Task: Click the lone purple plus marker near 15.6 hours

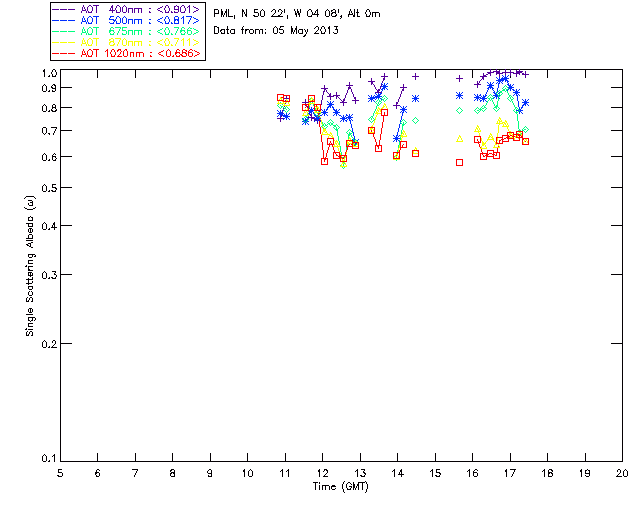Action: tap(460, 78)
